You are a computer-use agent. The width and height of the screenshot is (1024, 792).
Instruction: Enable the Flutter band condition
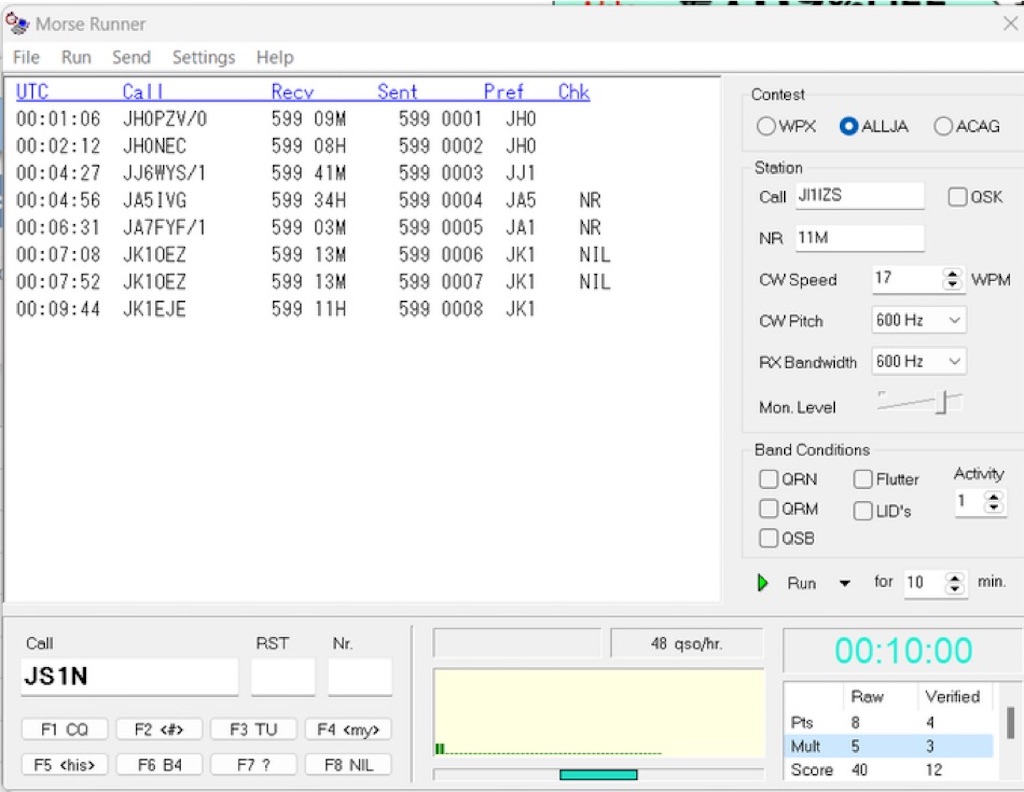tap(863, 479)
